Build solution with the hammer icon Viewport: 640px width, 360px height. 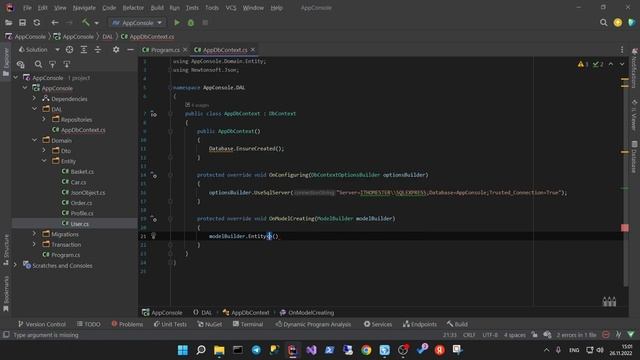86,23
